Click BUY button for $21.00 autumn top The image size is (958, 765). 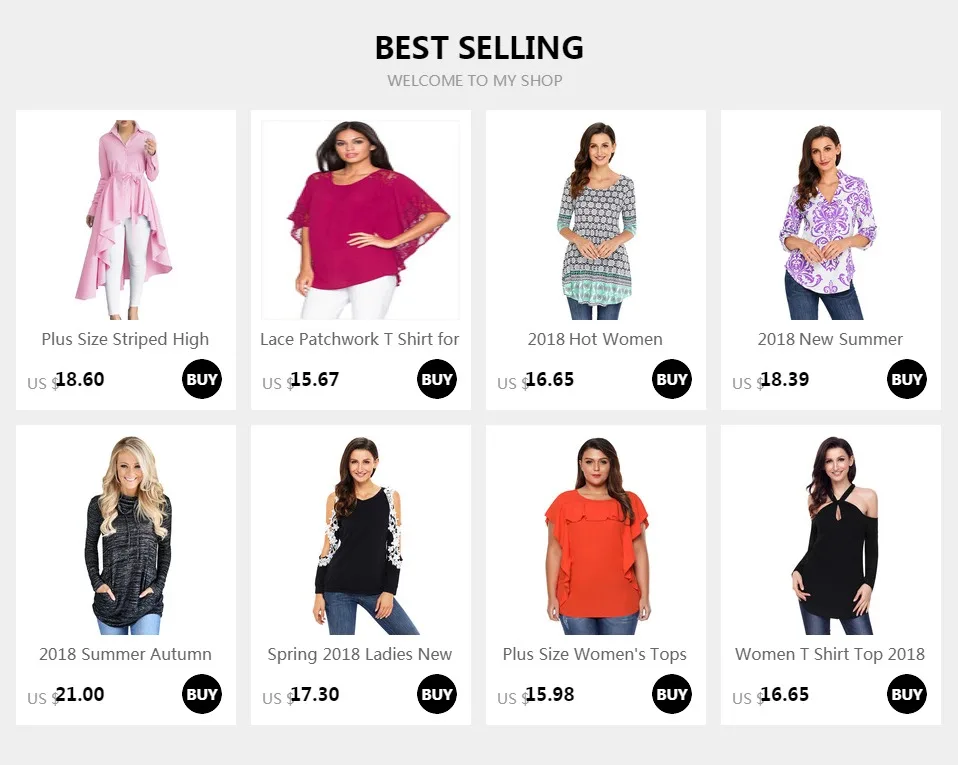click(202, 694)
